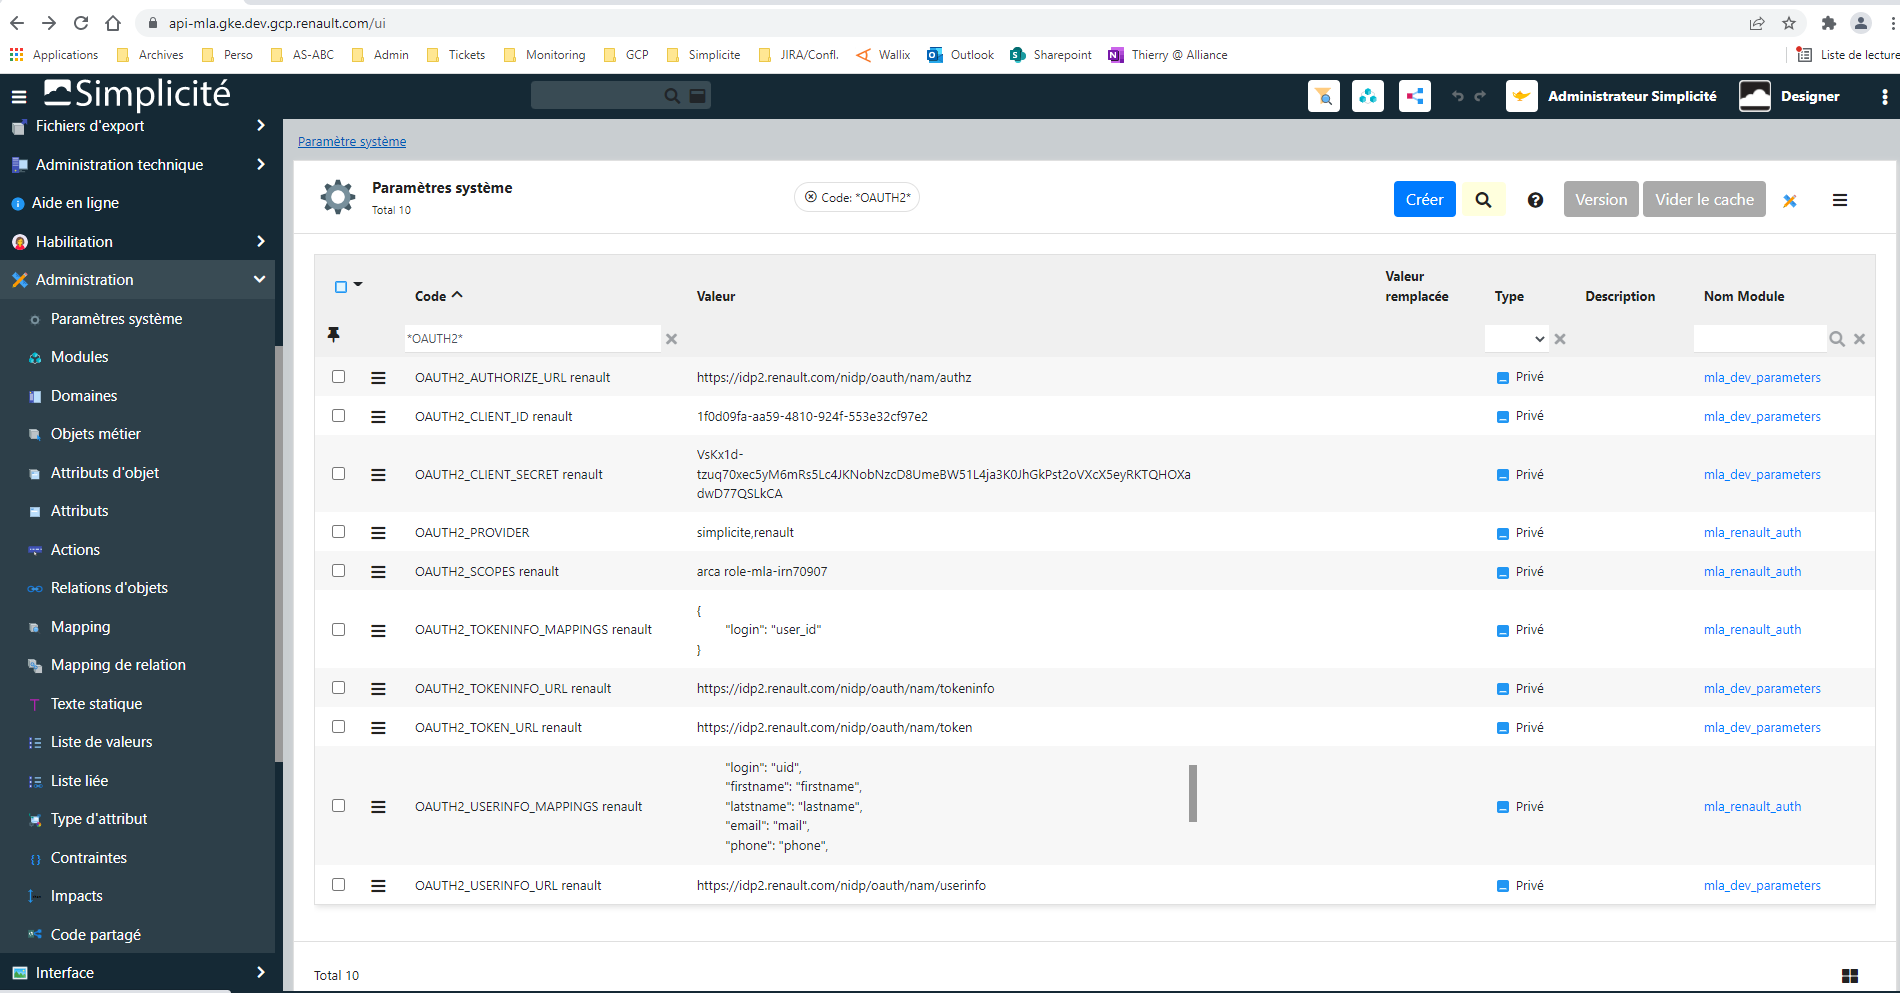
Task: Open mla_dev_parameters link for OAUTH2_CLIENT_ID renault
Action: 1762,417
